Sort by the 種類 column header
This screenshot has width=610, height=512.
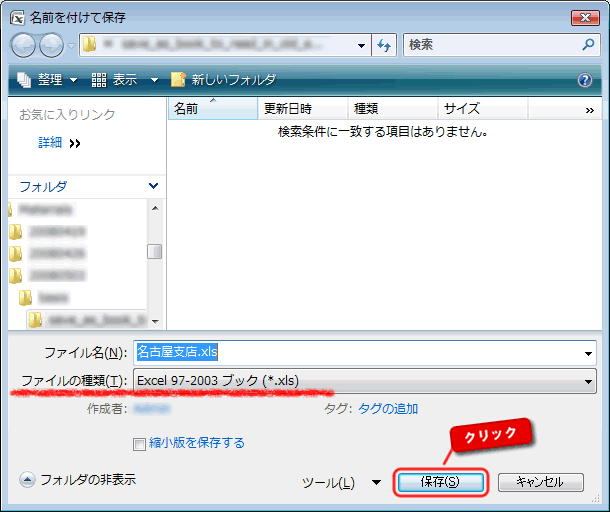click(x=393, y=108)
